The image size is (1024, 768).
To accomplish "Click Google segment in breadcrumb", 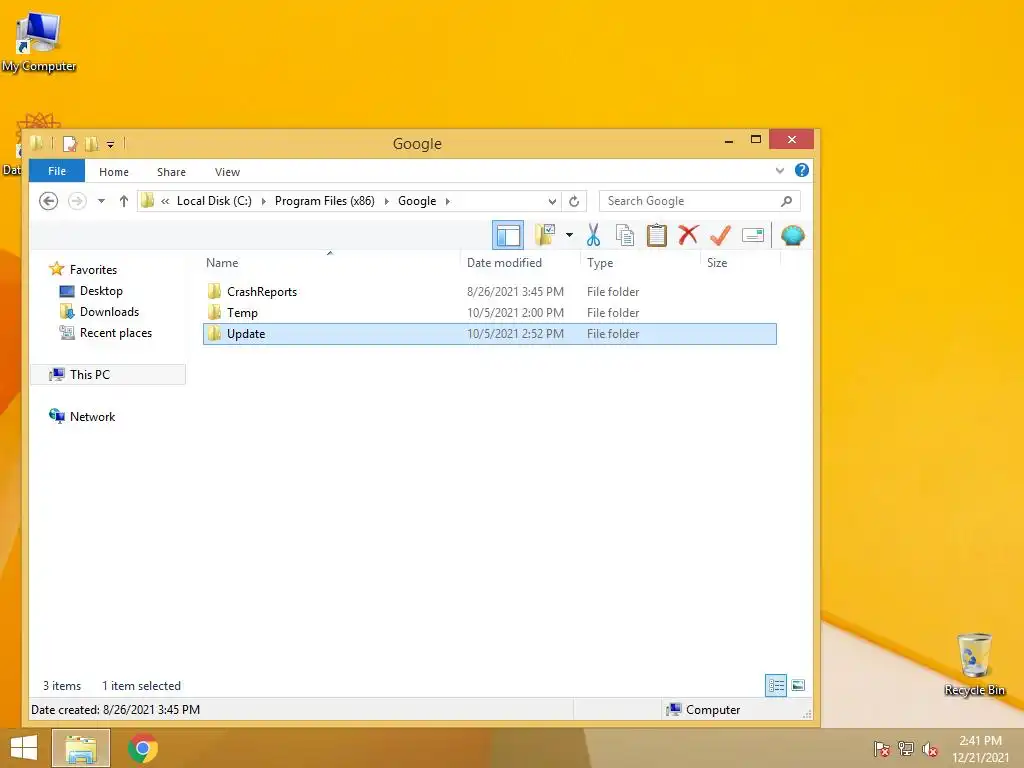I will (417, 201).
